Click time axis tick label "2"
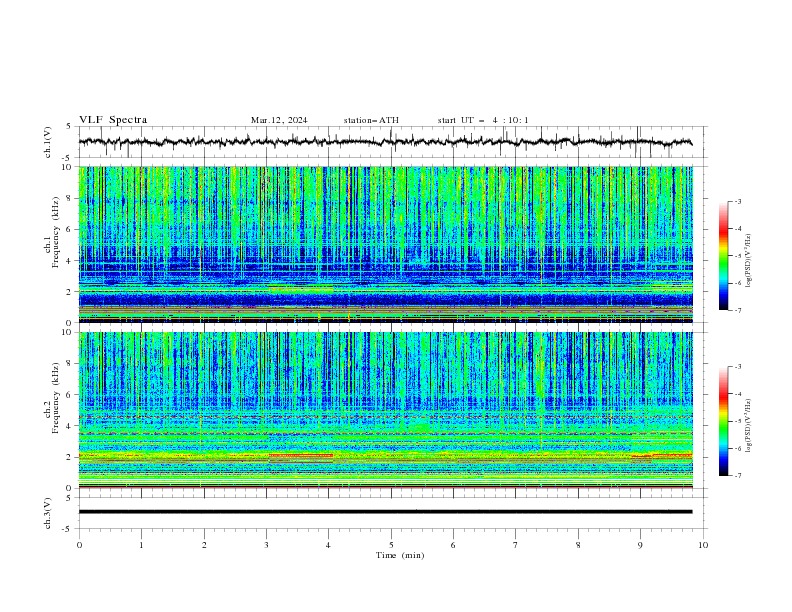Image resolution: width=792 pixels, height=612 pixels. [x=204, y=545]
